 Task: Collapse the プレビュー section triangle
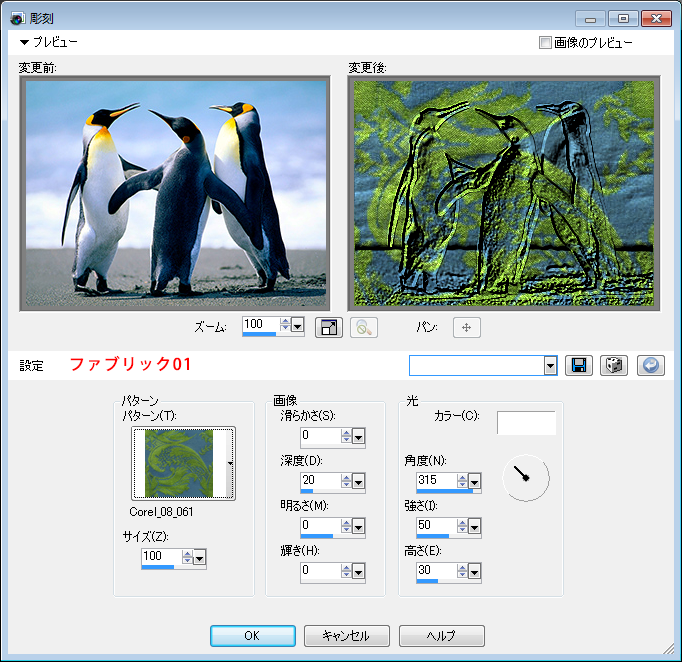24,43
